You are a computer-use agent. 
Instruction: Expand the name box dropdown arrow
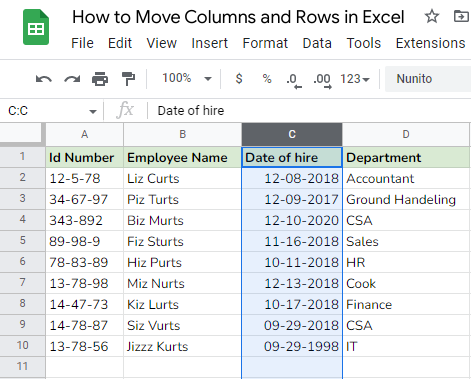coord(93,111)
